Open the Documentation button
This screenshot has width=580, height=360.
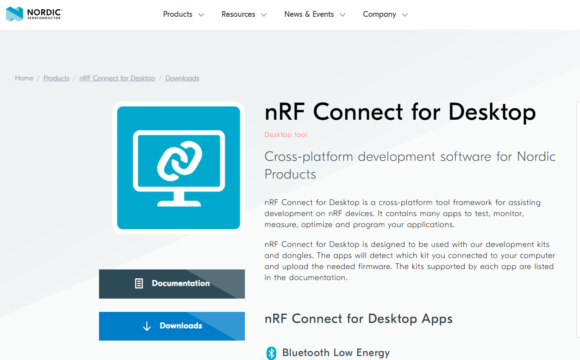click(x=172, y=284)
